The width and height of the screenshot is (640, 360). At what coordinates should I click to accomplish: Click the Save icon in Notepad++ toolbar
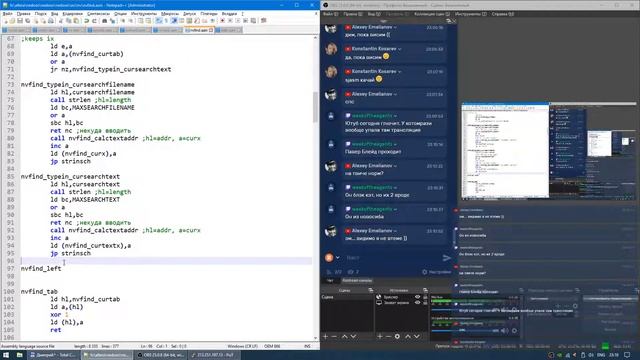tap(20, 21)
